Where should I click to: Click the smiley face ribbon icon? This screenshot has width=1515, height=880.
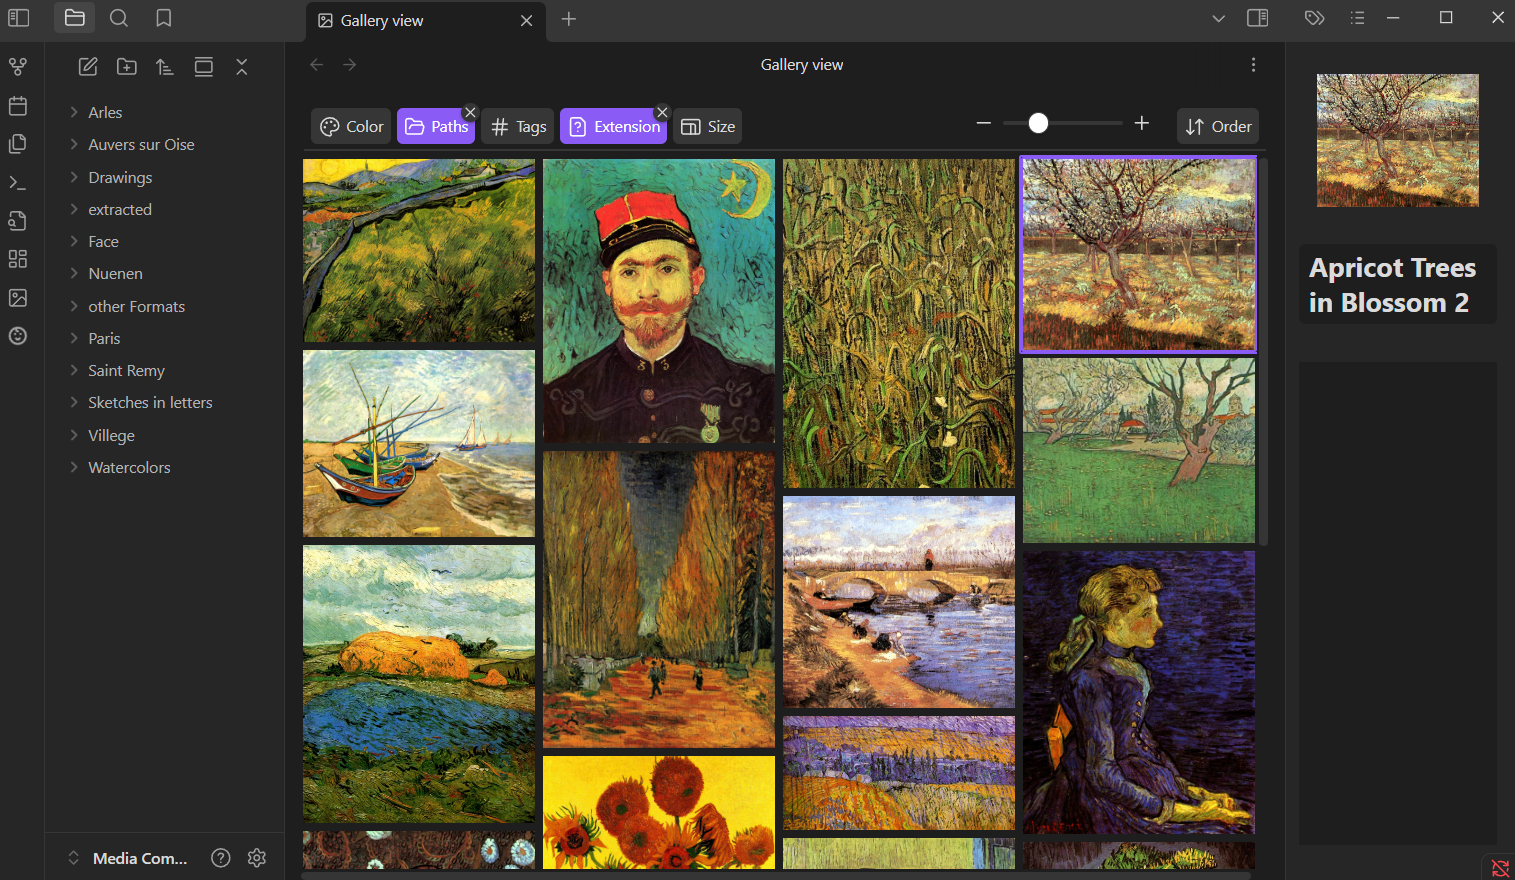click(x=18, y=336)
